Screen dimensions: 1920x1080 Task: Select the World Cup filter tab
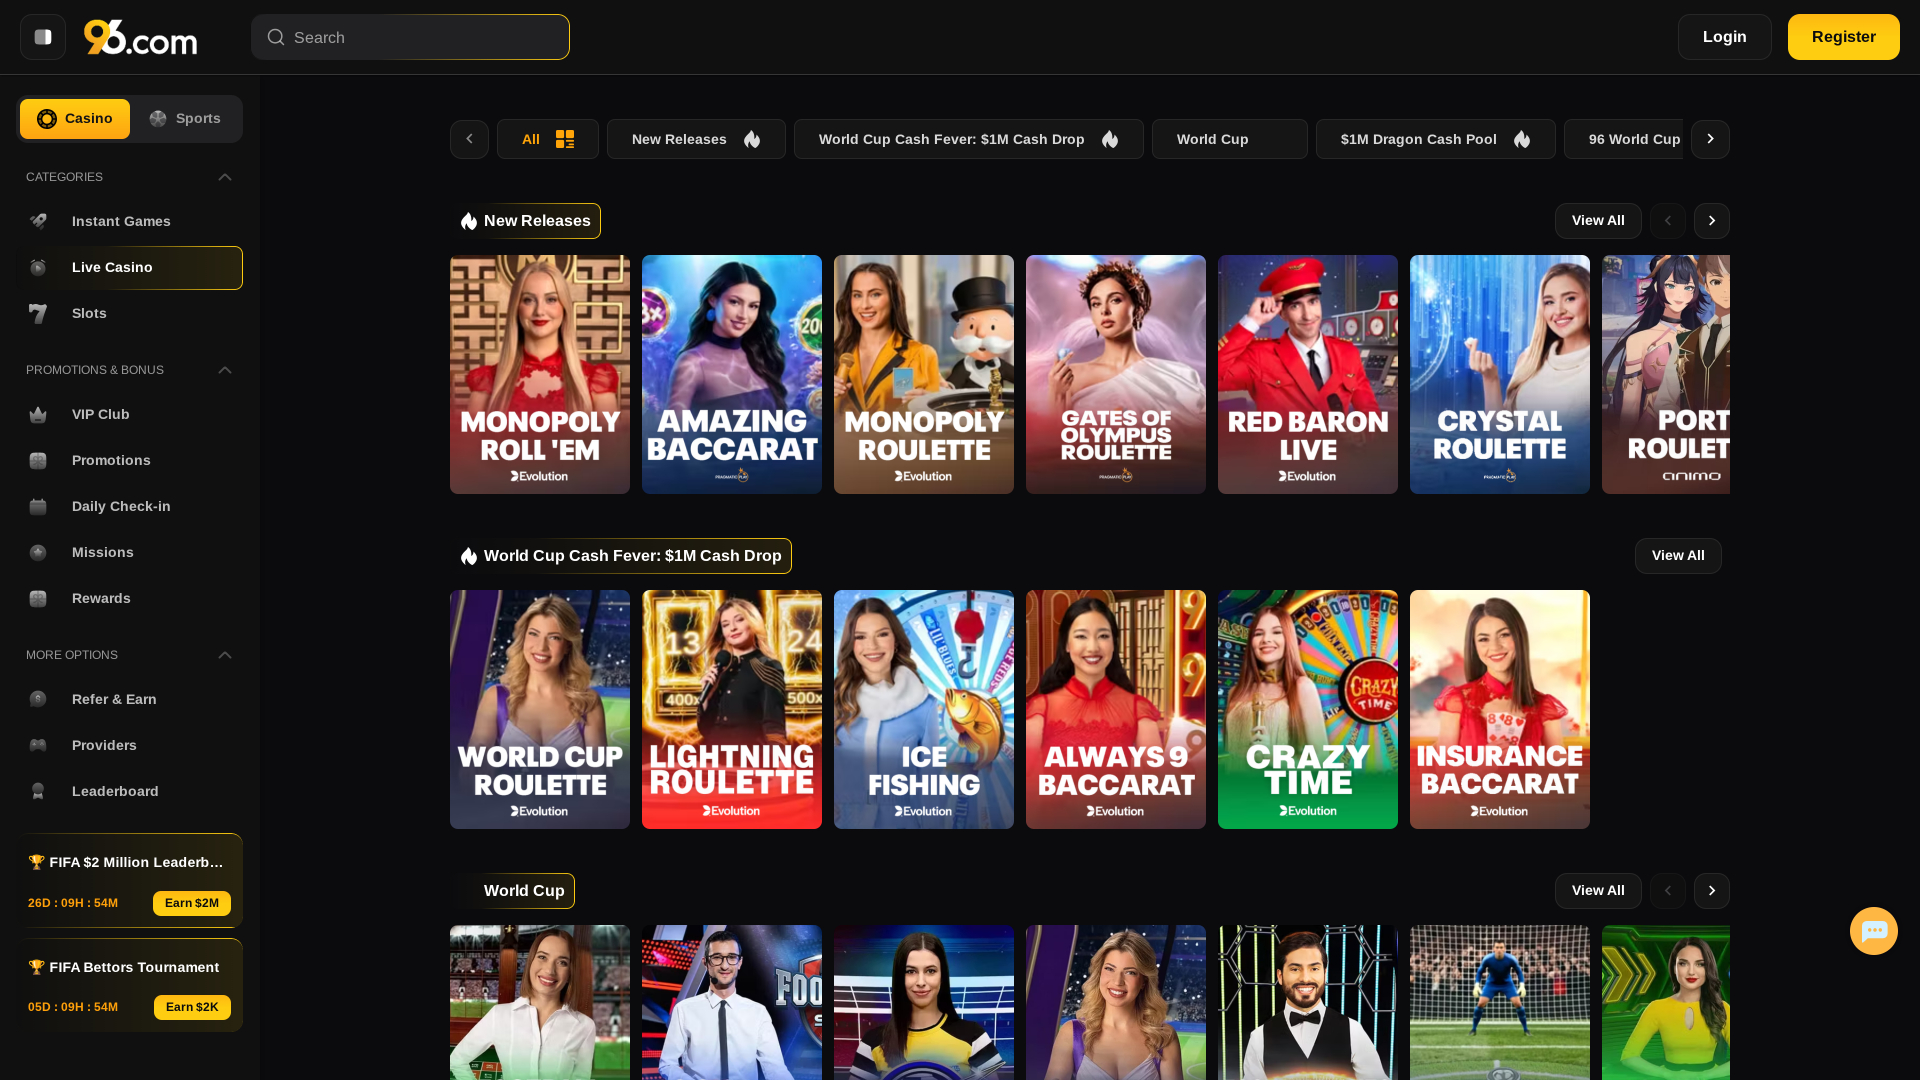1230,139
